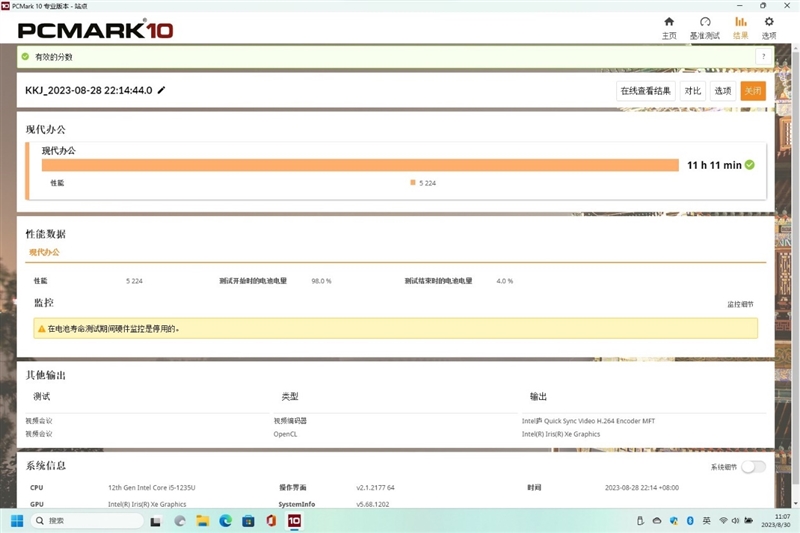The width and height of the screenshot is (800, 533).
Task: Switch to the 结果 results tab
Action: click(x=740, y=28)
